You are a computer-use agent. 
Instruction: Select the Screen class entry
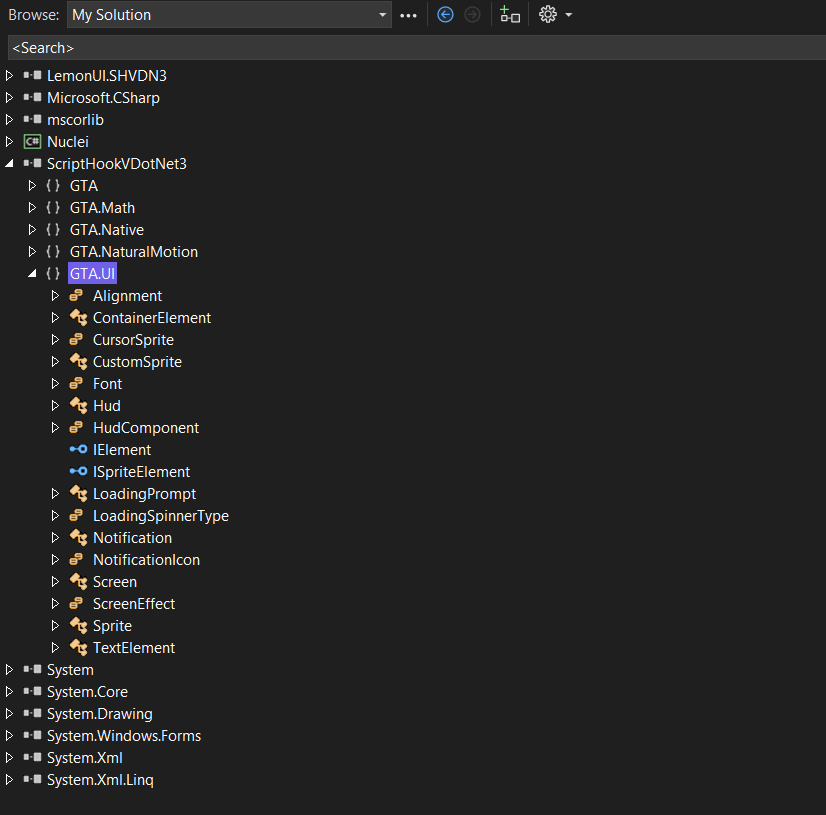[x=115, y=582]
